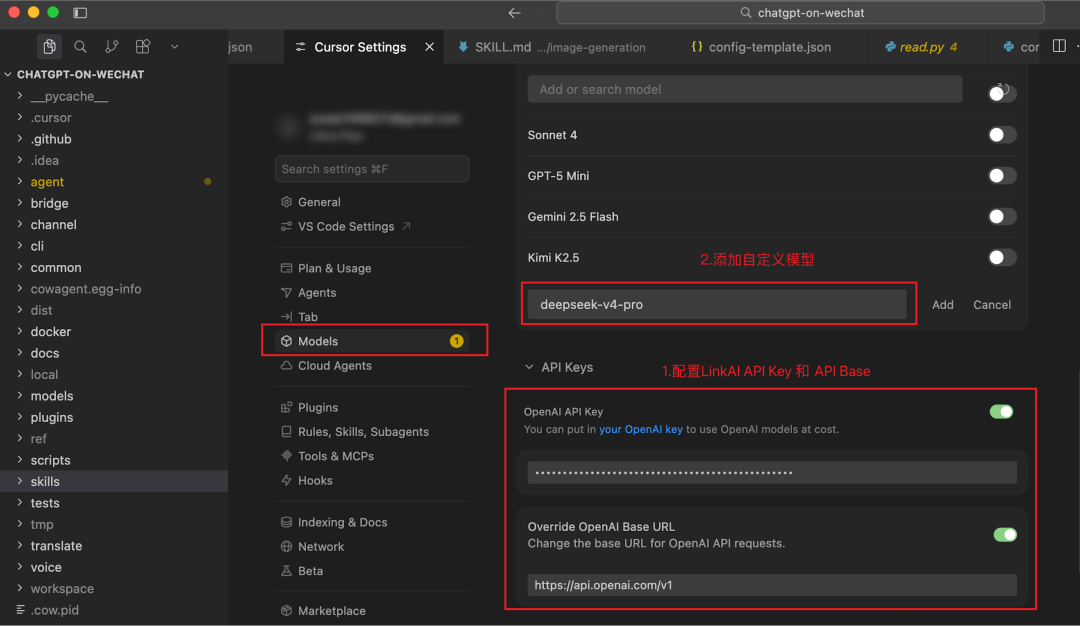Click the OpenAI Base URL field
Viewport: 1080px width, 626px height.
(x=772, y=585)
